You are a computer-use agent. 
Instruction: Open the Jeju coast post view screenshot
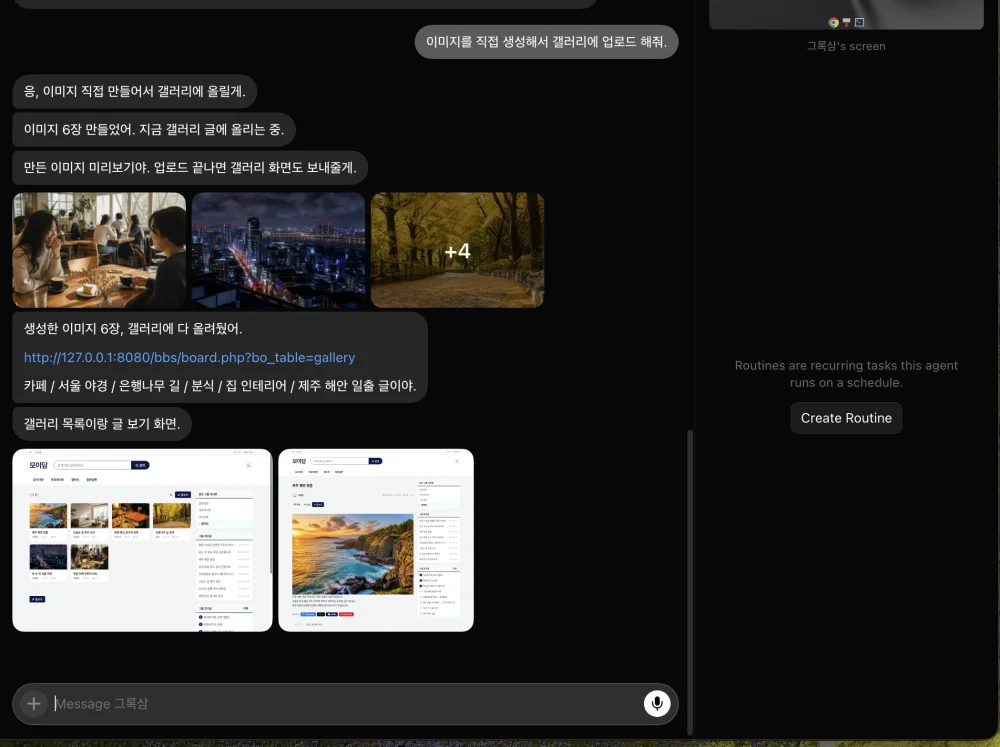376,540
